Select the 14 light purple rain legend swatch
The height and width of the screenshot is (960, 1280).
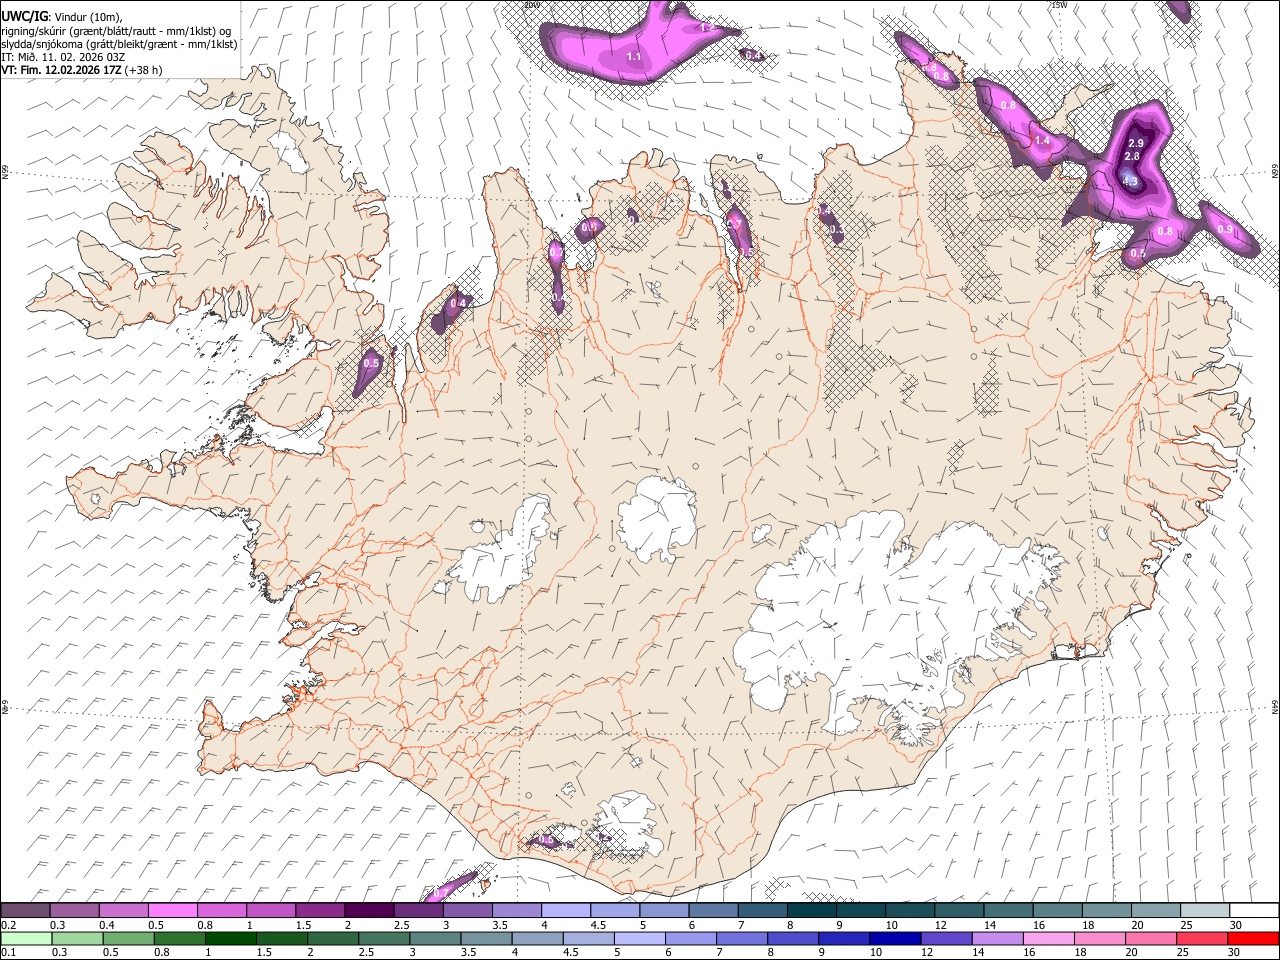pyautogui.click(x=997, y=938)
